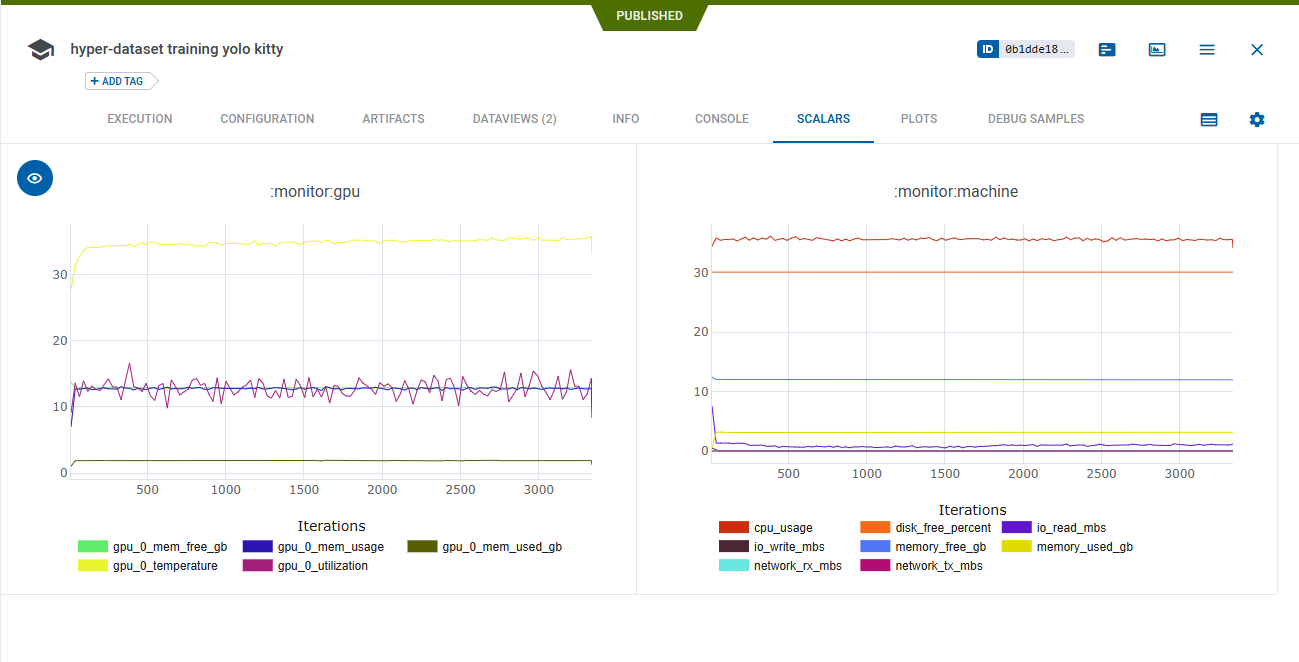
Task: Switch to the PLOTS tab
Action: (918, 118)
